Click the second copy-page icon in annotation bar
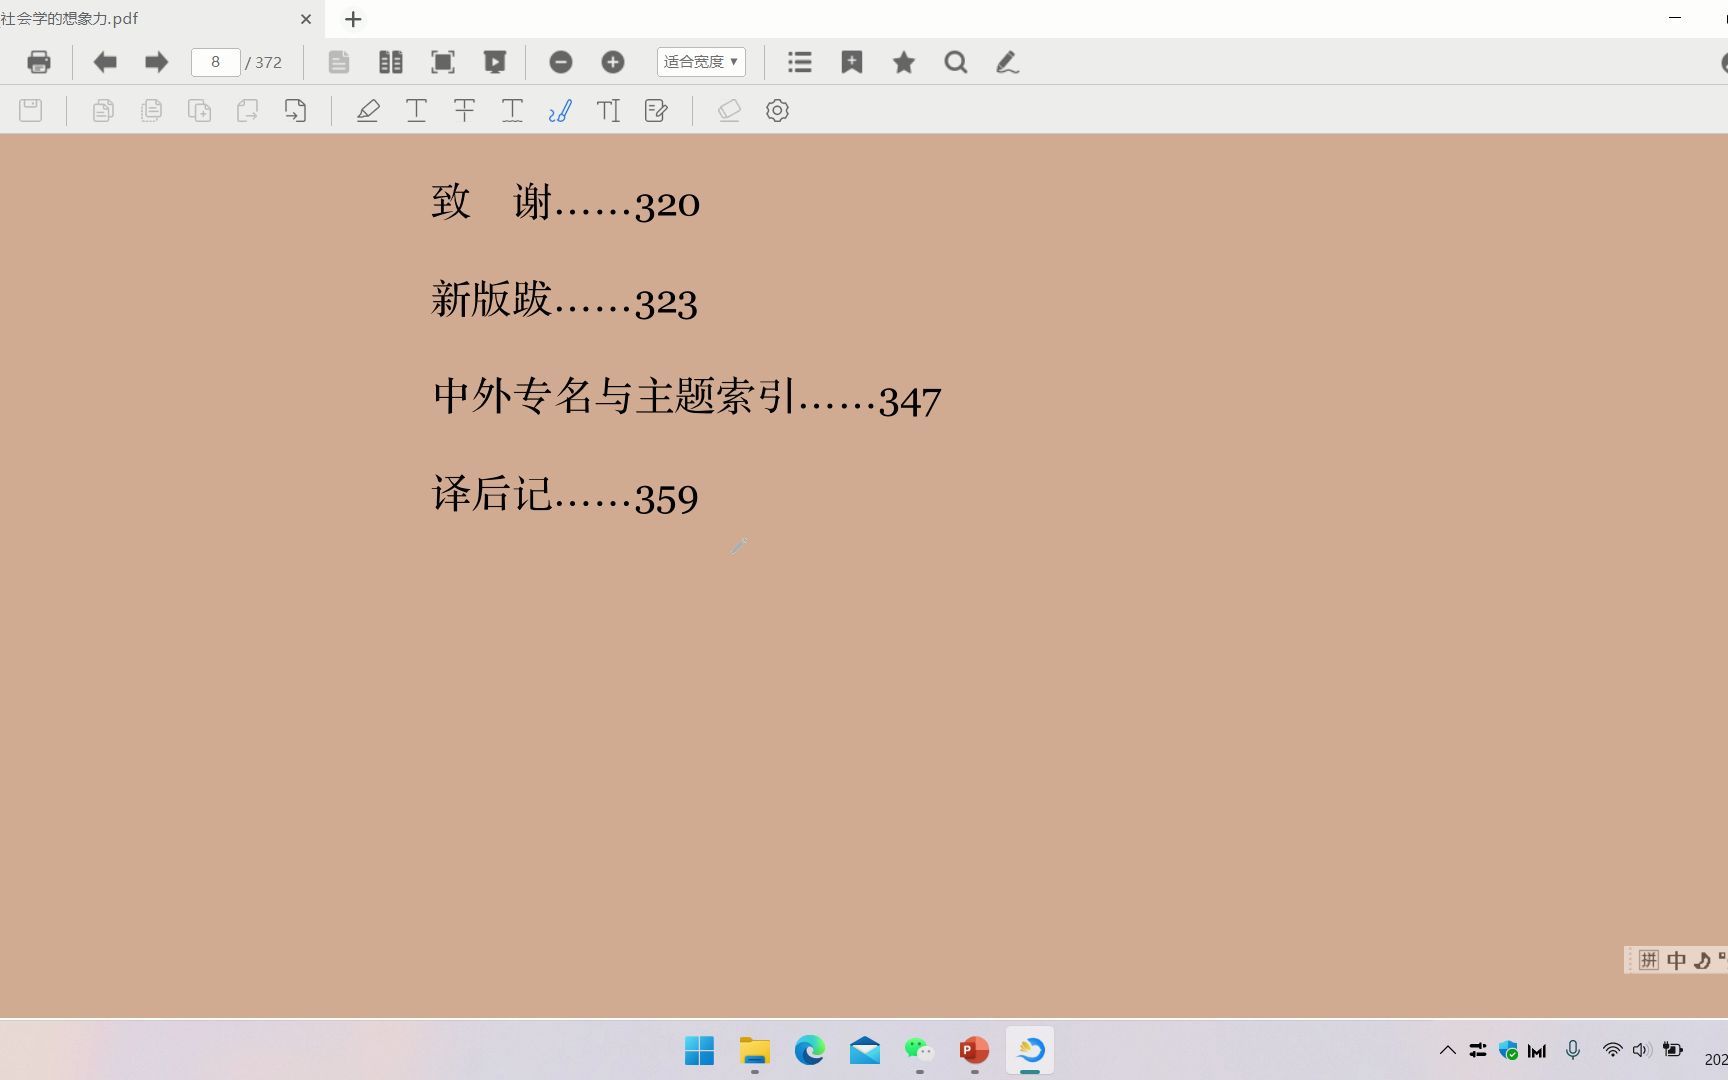1728x1080 pixels. click(151, 110)
